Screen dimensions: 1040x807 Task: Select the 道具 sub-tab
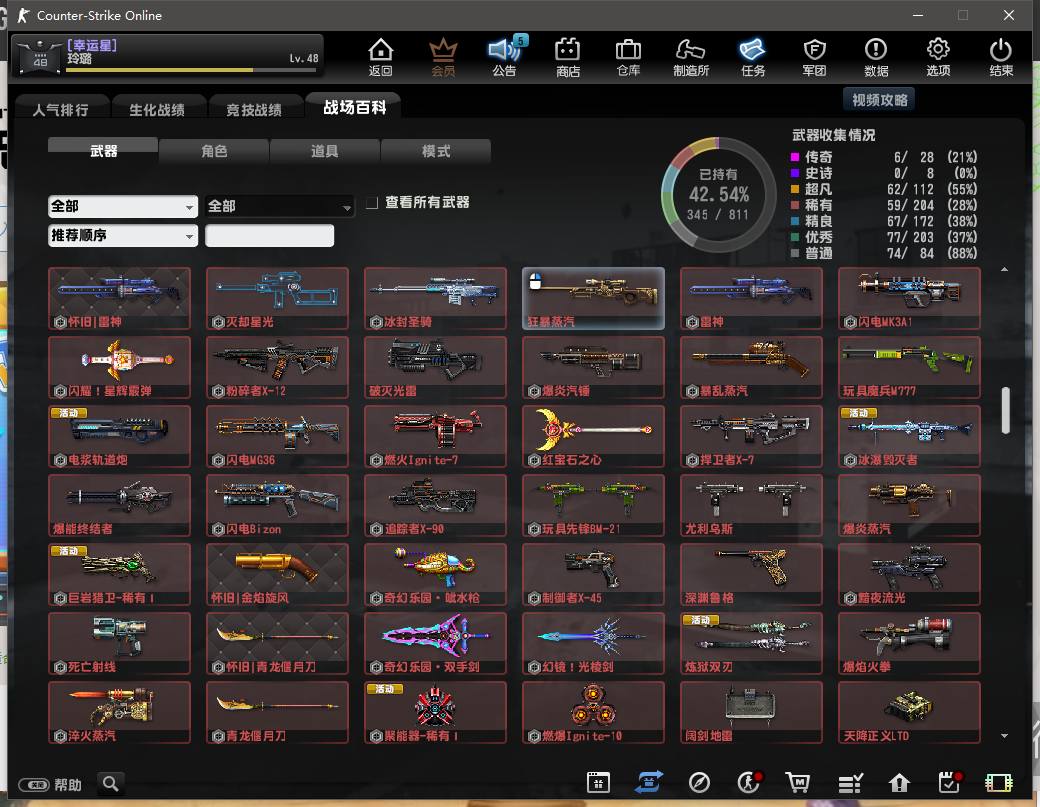(325, 151)
